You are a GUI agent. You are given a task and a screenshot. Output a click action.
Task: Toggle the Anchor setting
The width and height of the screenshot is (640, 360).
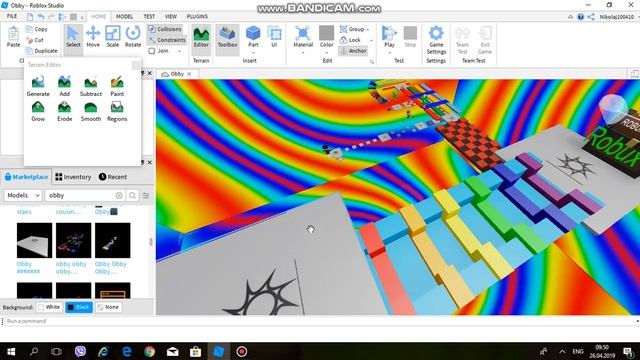(353, 51)
